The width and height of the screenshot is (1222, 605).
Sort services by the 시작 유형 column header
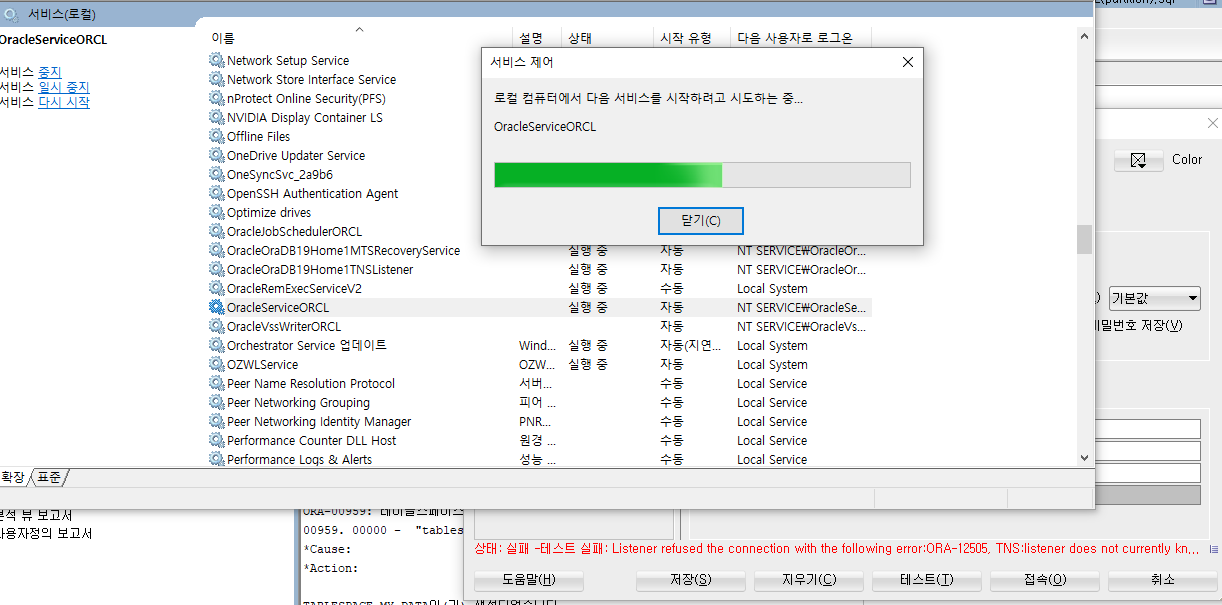pyautogui.click(x=692, y=38)
